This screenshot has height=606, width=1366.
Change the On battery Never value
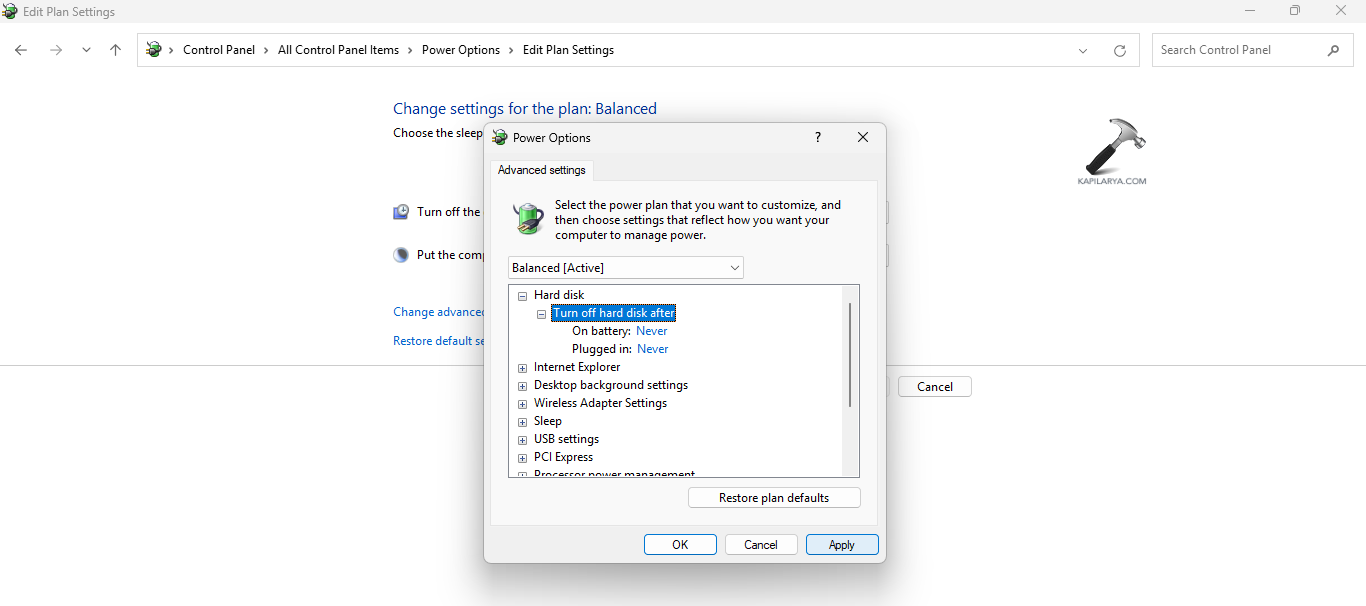coord(651,330)
